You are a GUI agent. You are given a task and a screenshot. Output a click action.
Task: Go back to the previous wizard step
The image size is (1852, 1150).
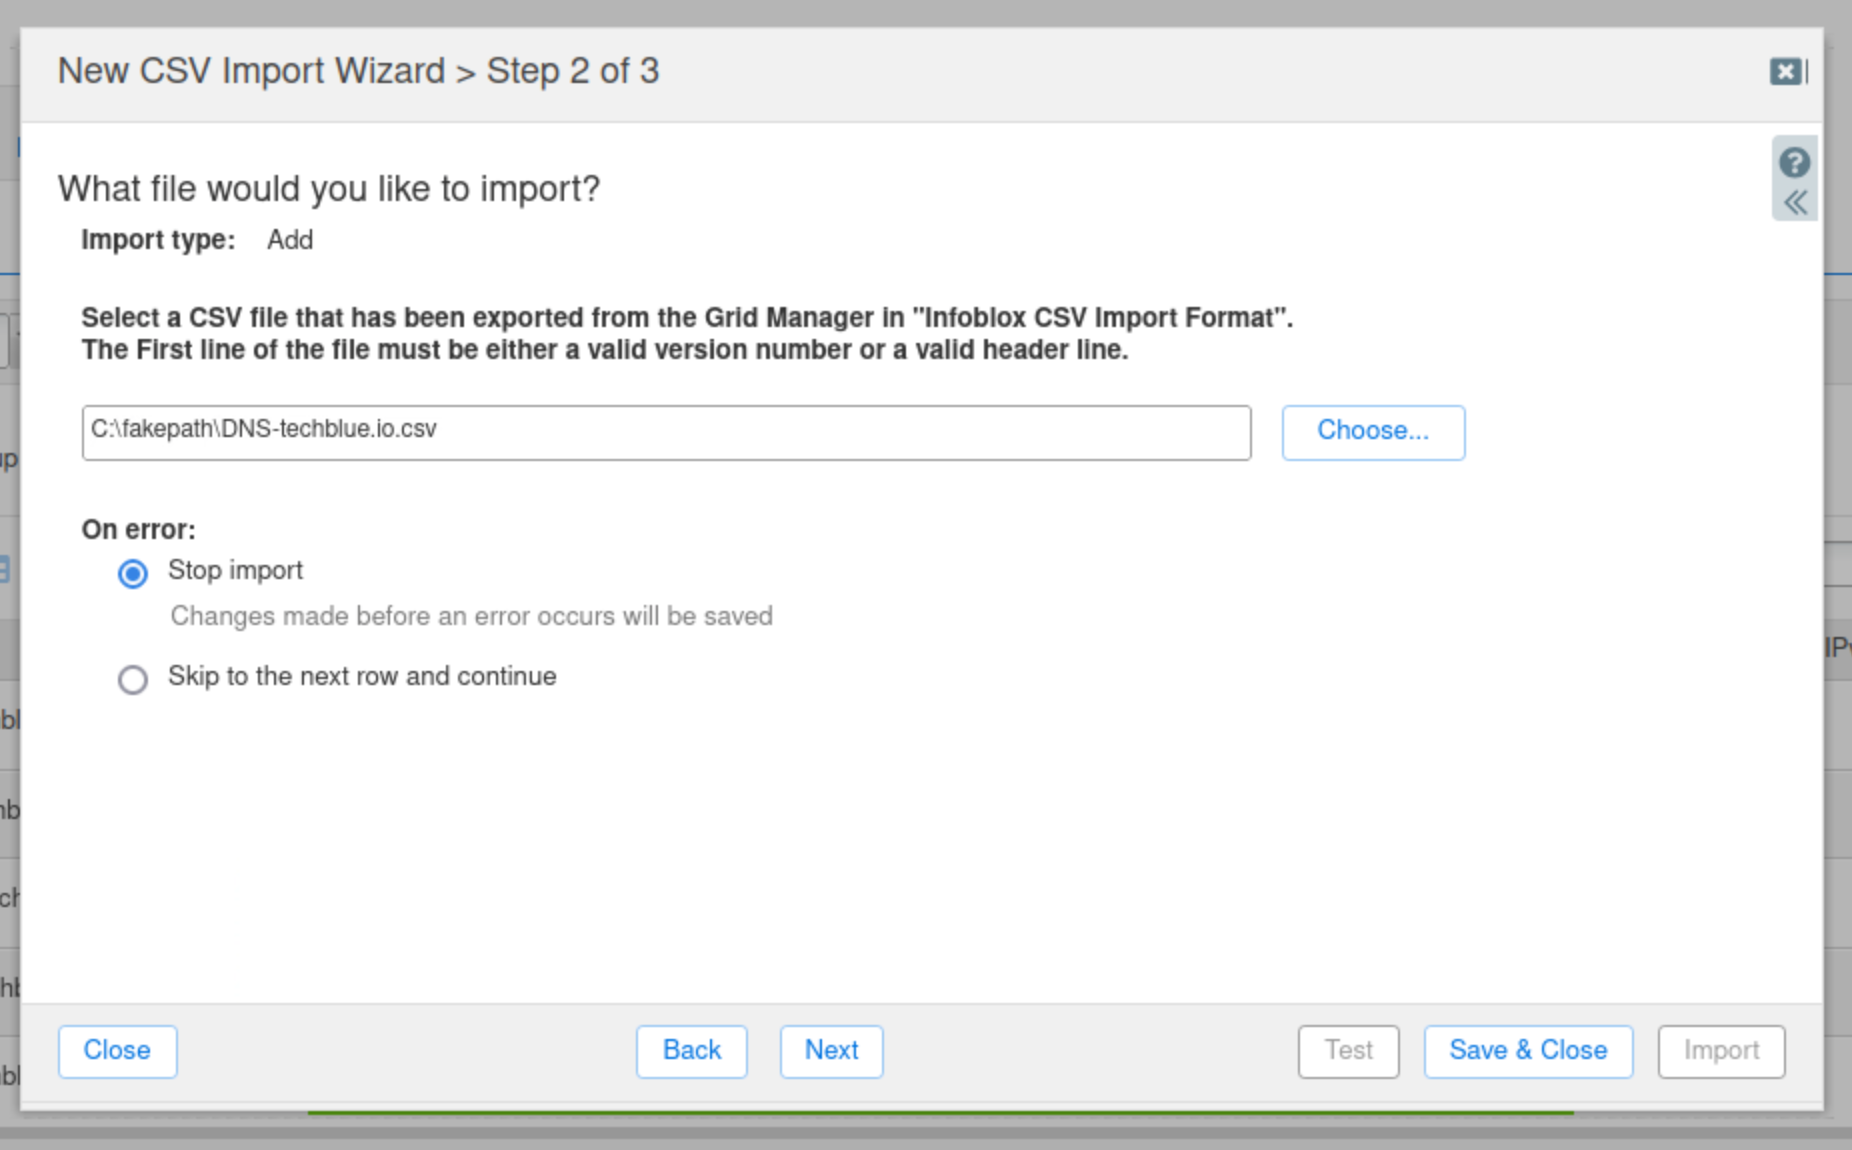coord(691,1051)
